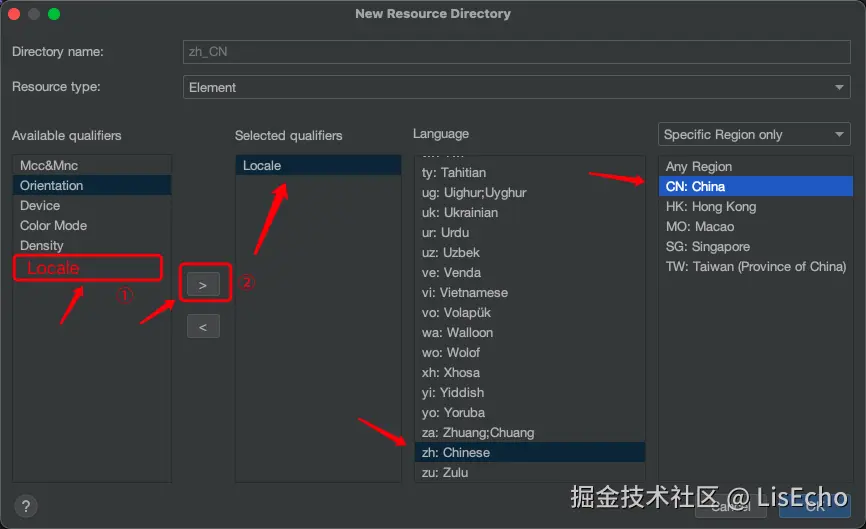Choose ug: Uighur;Uyghur language

[530, 193]
